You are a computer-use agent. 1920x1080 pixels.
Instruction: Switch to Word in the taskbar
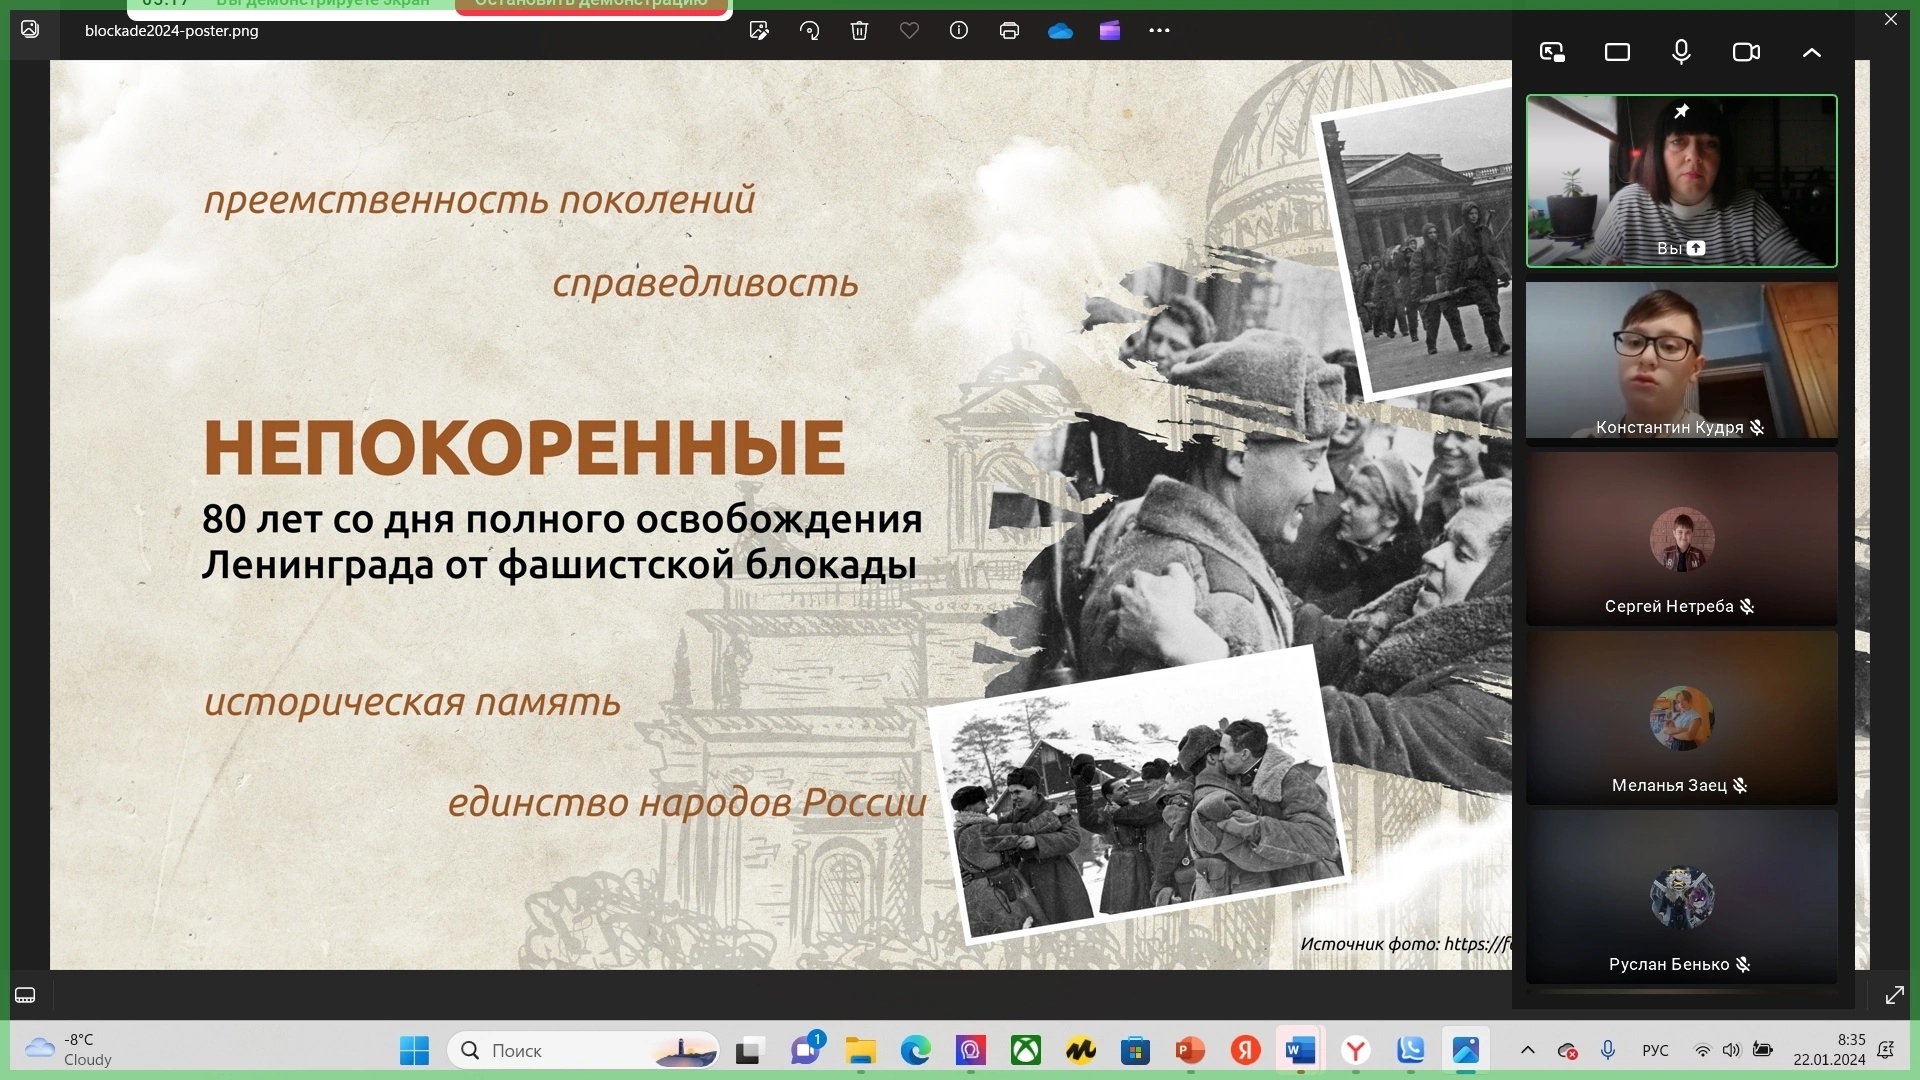click(1300, 1051)
